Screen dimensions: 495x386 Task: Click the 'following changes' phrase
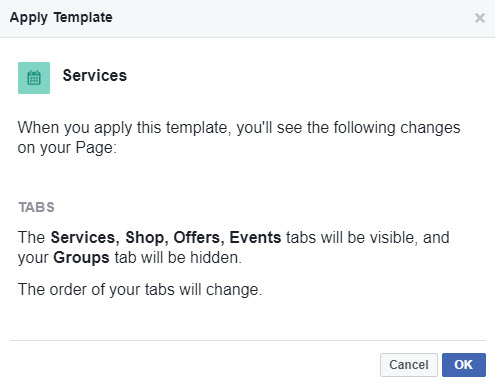(397, 128)
